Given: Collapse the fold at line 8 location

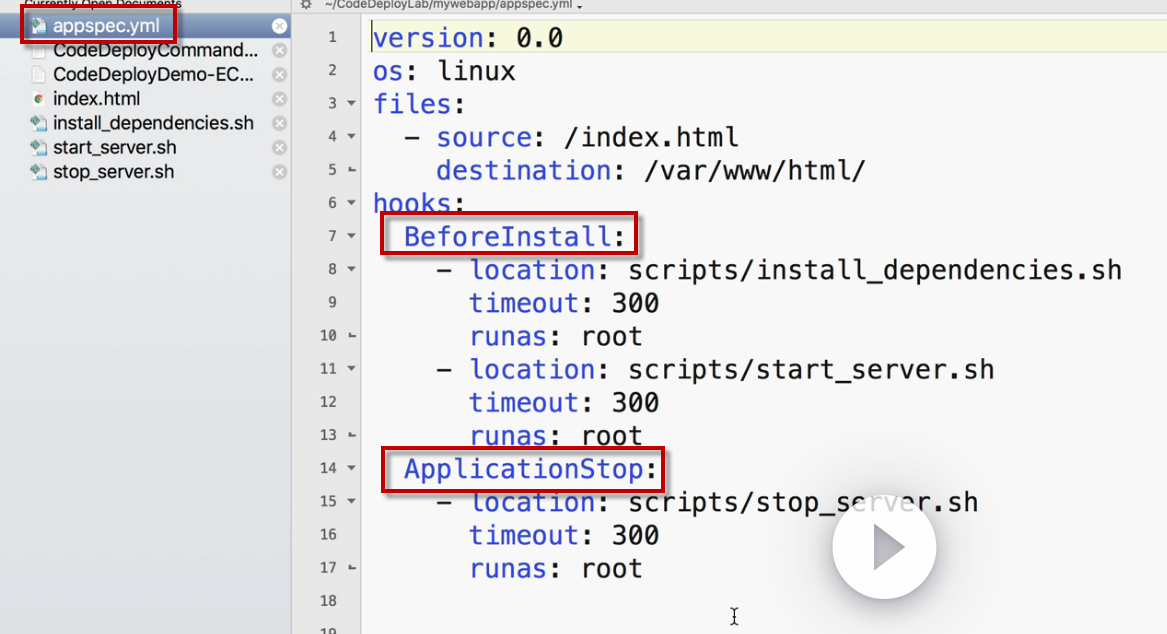Looking at the screenshot, I should pos(351,269).
